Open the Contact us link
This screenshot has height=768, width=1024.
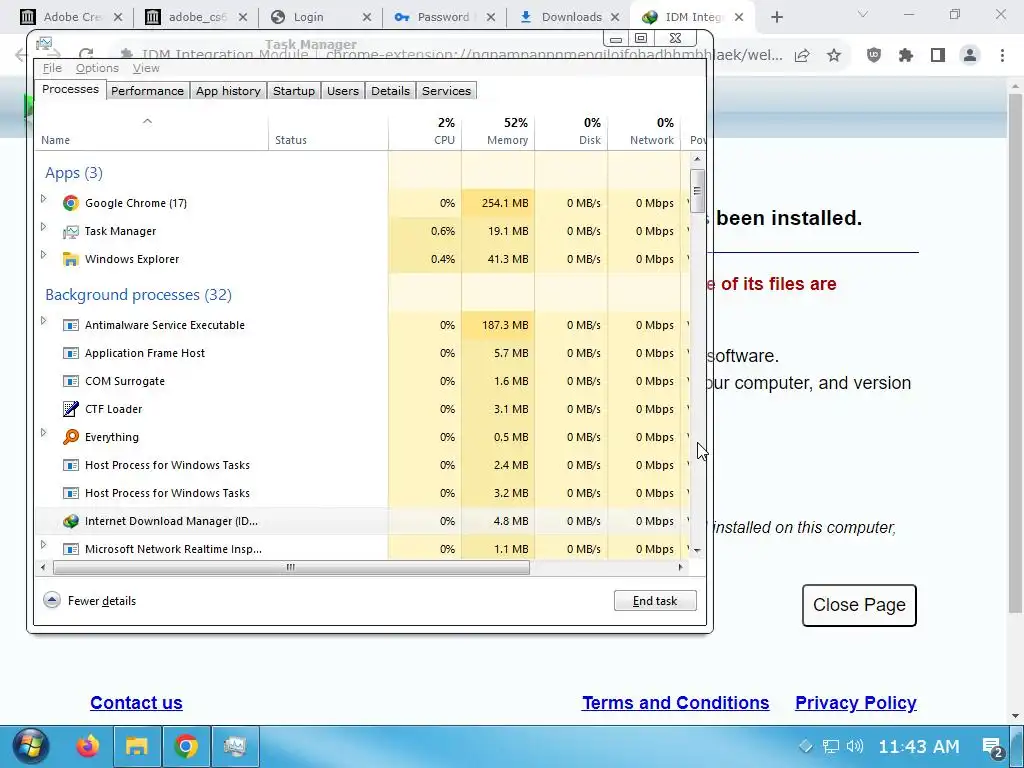point(136,703)
